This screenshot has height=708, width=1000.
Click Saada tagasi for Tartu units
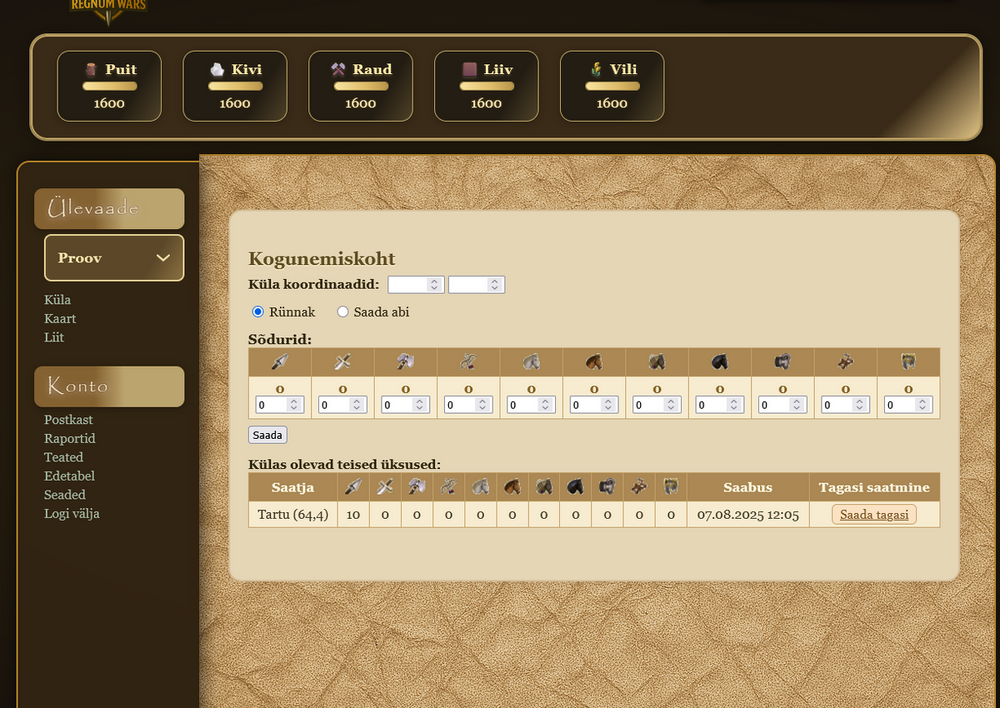pyautogui.click(x=873, y=514)
